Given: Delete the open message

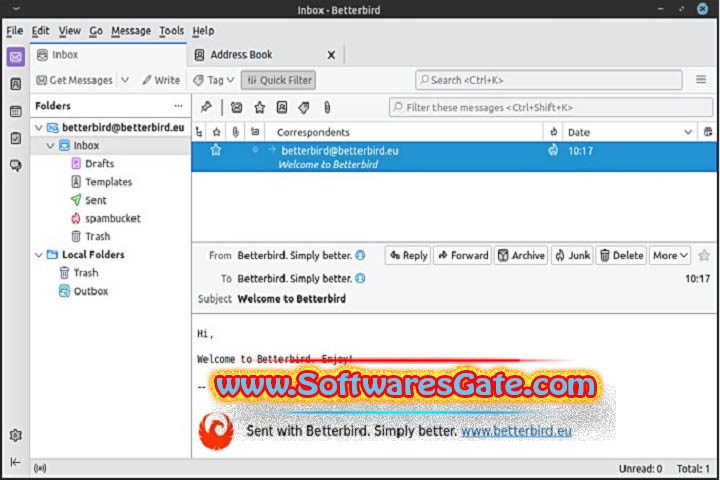Looking at the screenshot, I should pos(621,255).
